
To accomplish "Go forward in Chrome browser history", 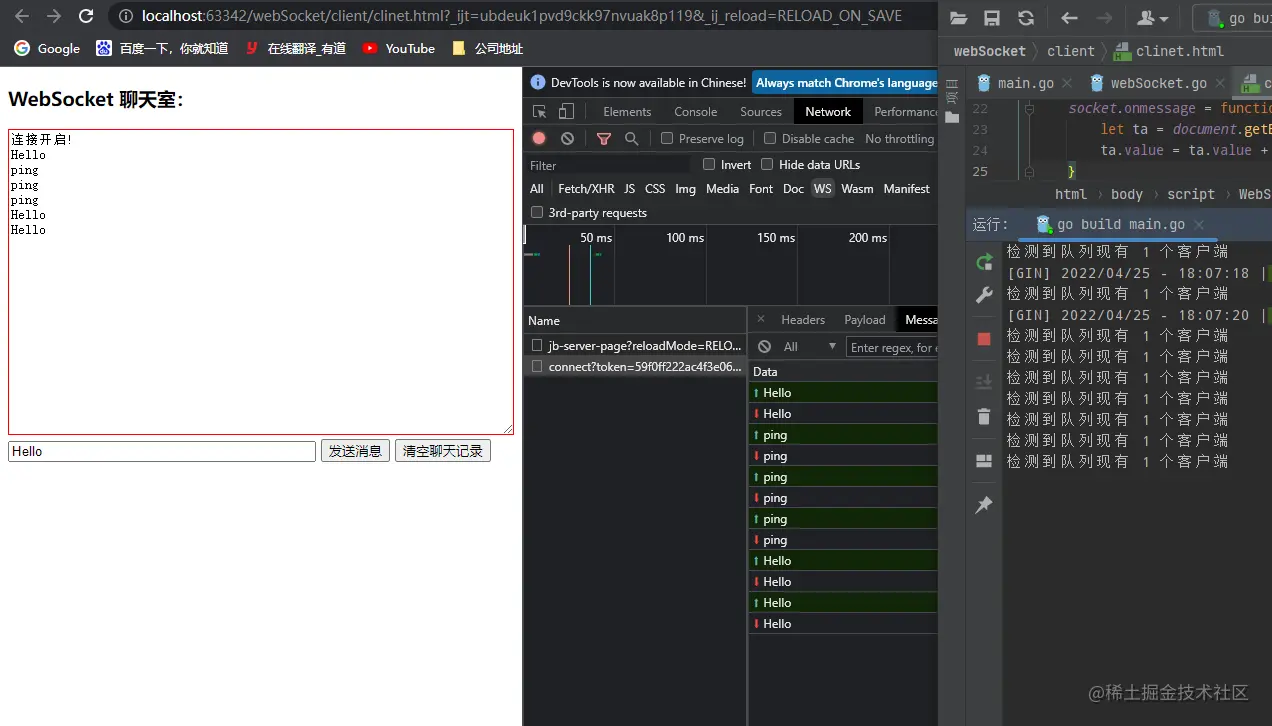I will click(54, 16).
